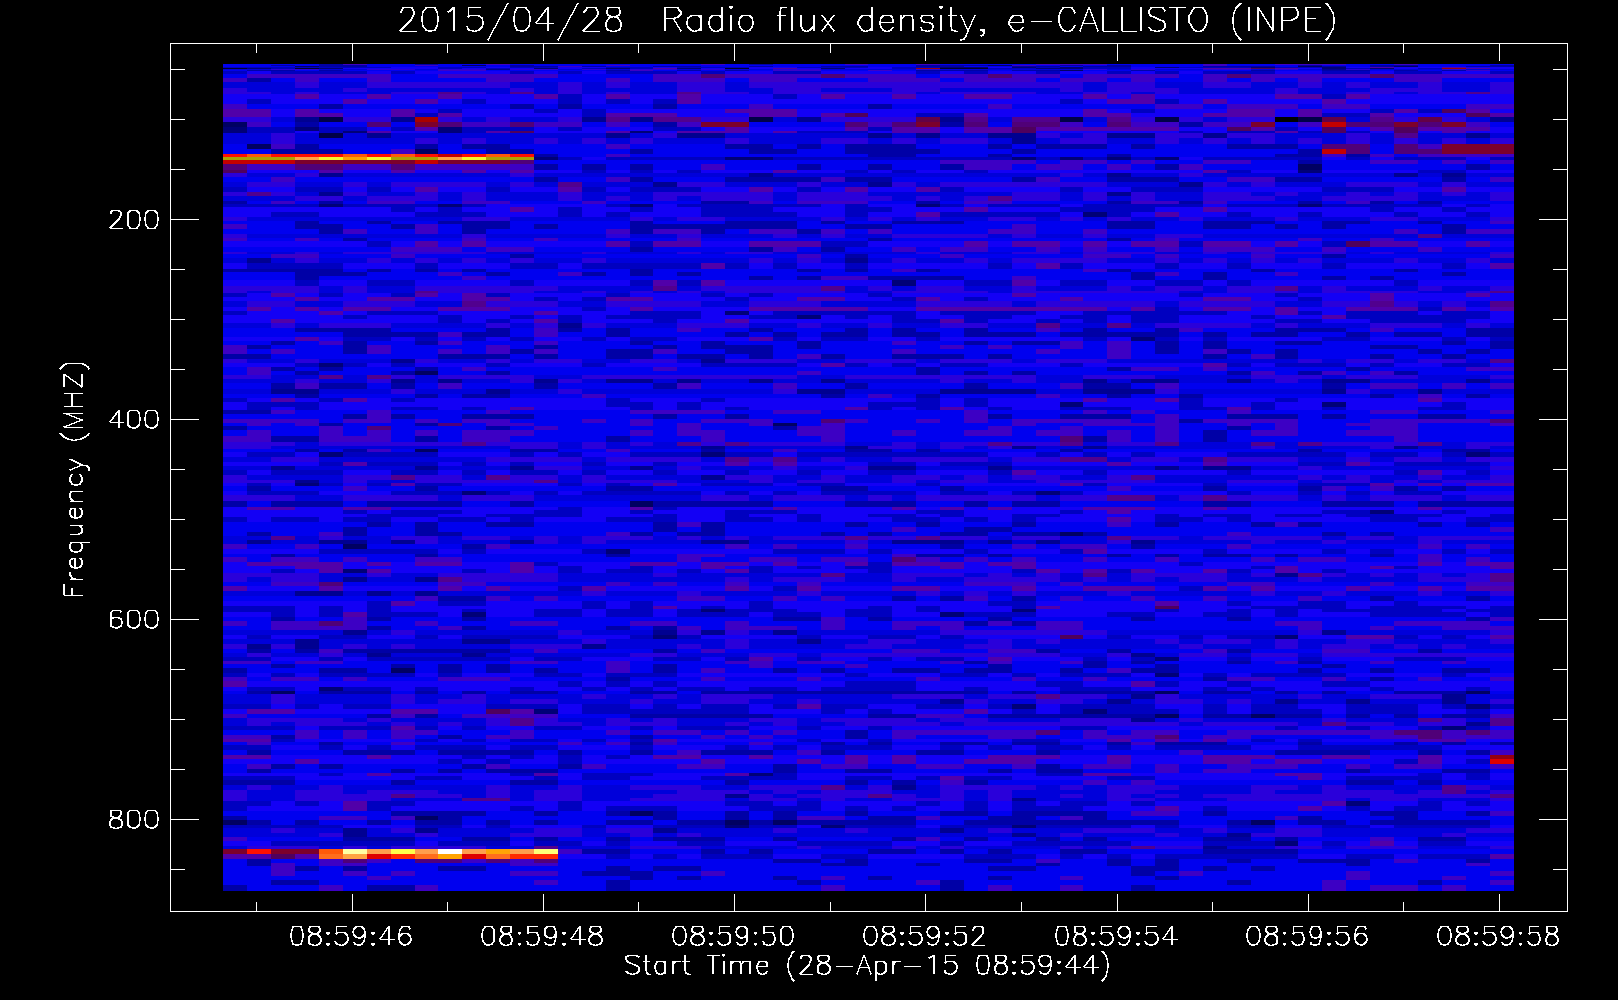Click the 08:59:48 time tick label
1618x1000 pixels.
tap(542, 937)
